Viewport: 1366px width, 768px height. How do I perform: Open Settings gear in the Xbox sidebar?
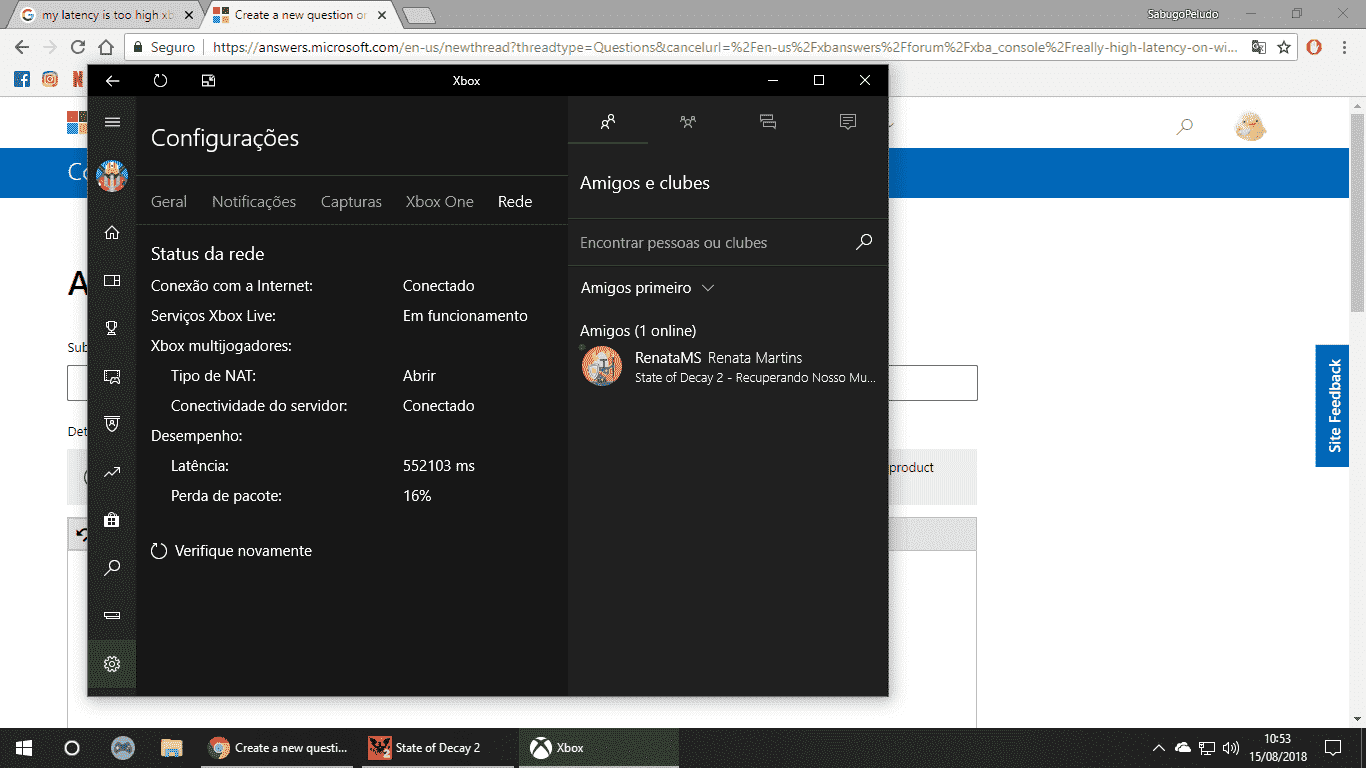click(112, 664)
